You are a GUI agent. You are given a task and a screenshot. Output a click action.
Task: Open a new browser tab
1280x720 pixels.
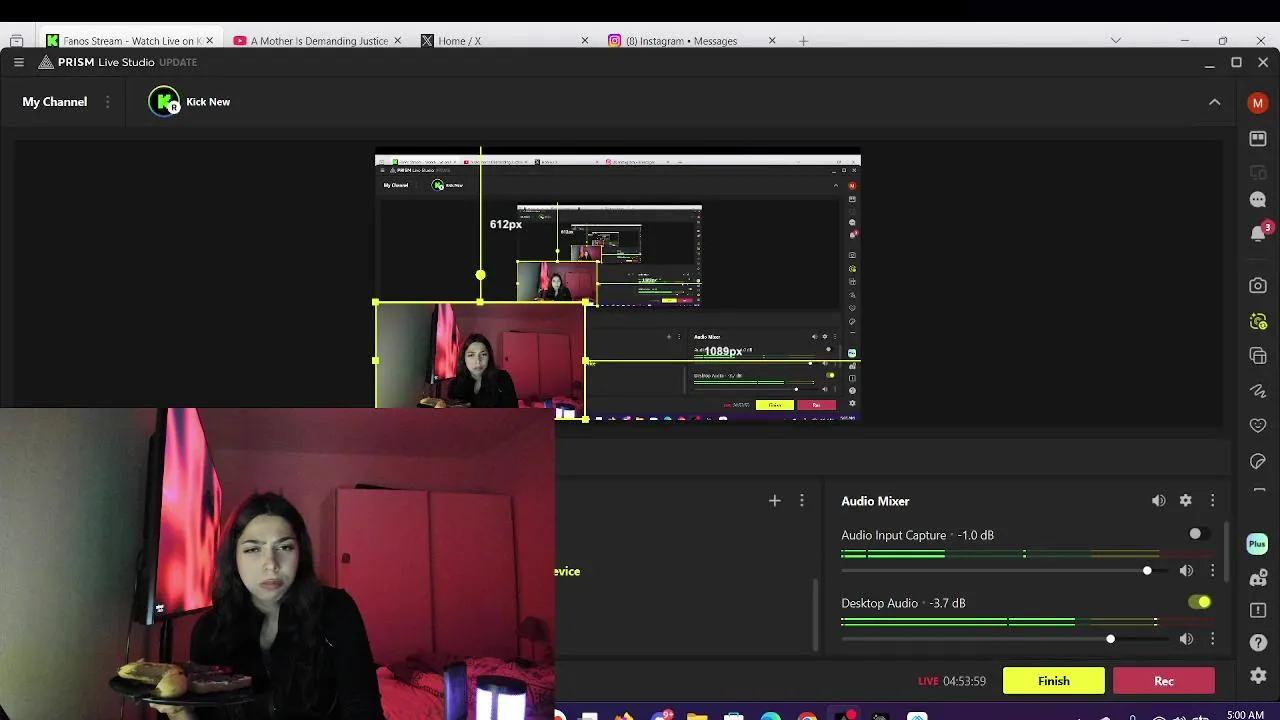click(803, 41)
